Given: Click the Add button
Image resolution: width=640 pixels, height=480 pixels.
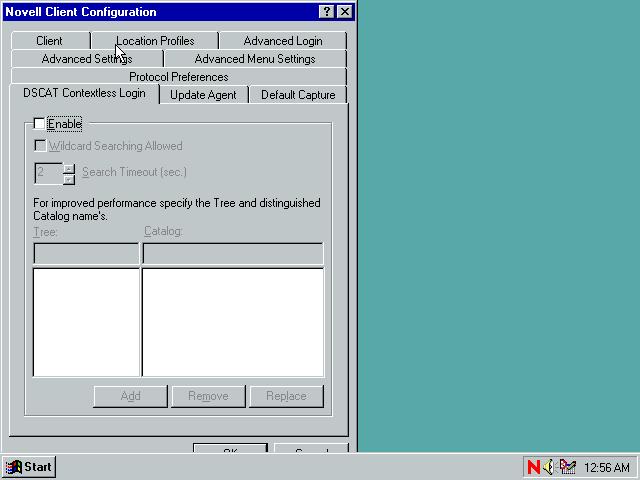Looking at the screenshot, I should pos(131,396).
